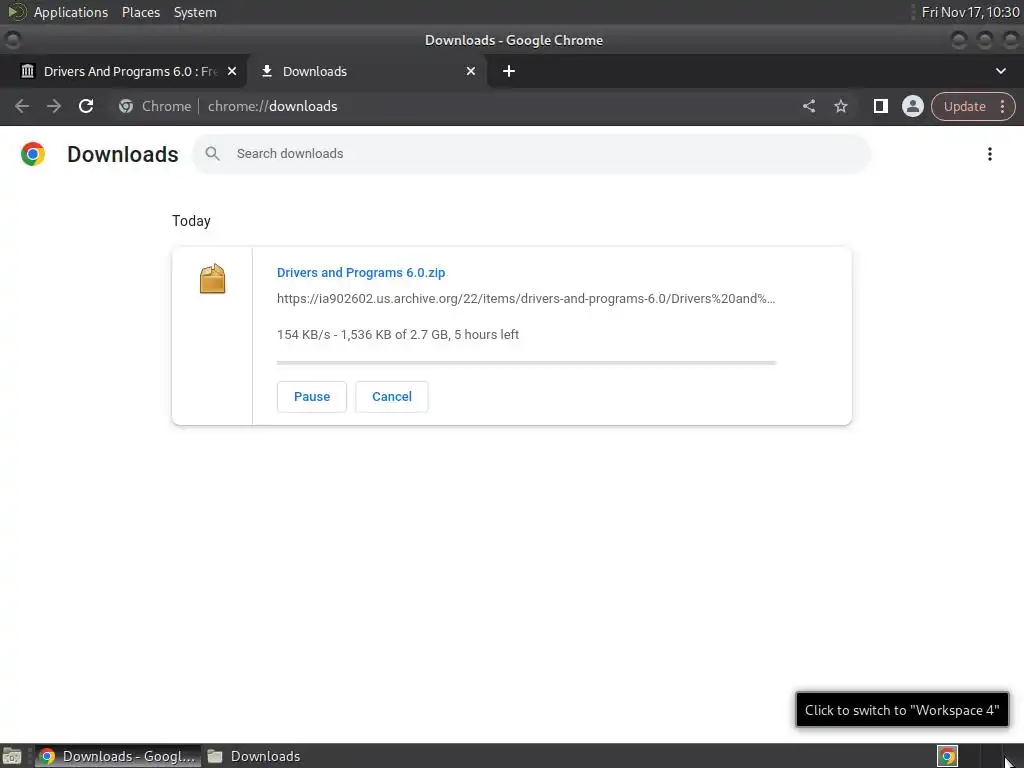The height and width of the screenshot is (768, 1024).
Task: Click the window menu button in title bar
Action: pos(12,40)
